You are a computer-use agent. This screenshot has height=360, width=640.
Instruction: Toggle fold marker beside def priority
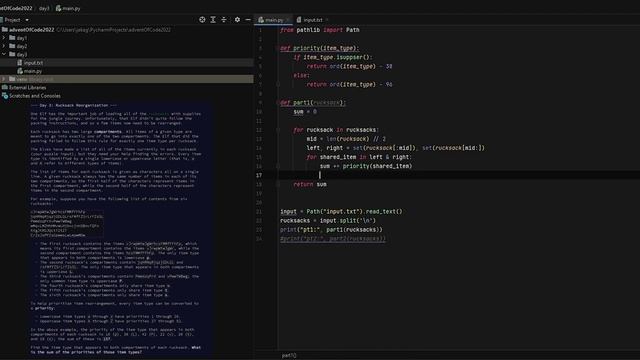pyautogui.click(x=278, y=48)
